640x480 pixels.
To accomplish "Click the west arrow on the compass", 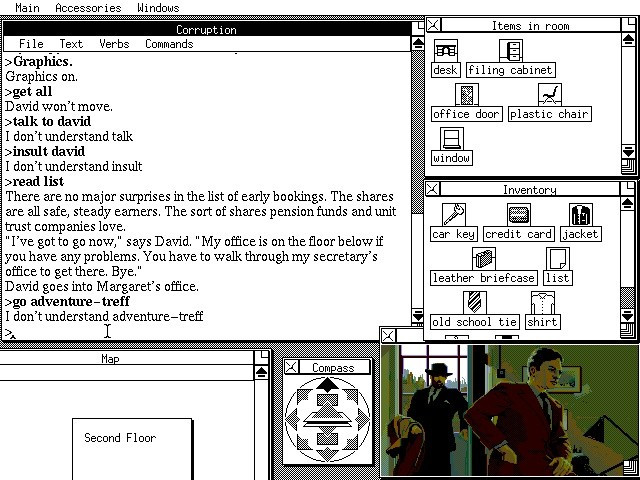I will [x=292, y=419].
